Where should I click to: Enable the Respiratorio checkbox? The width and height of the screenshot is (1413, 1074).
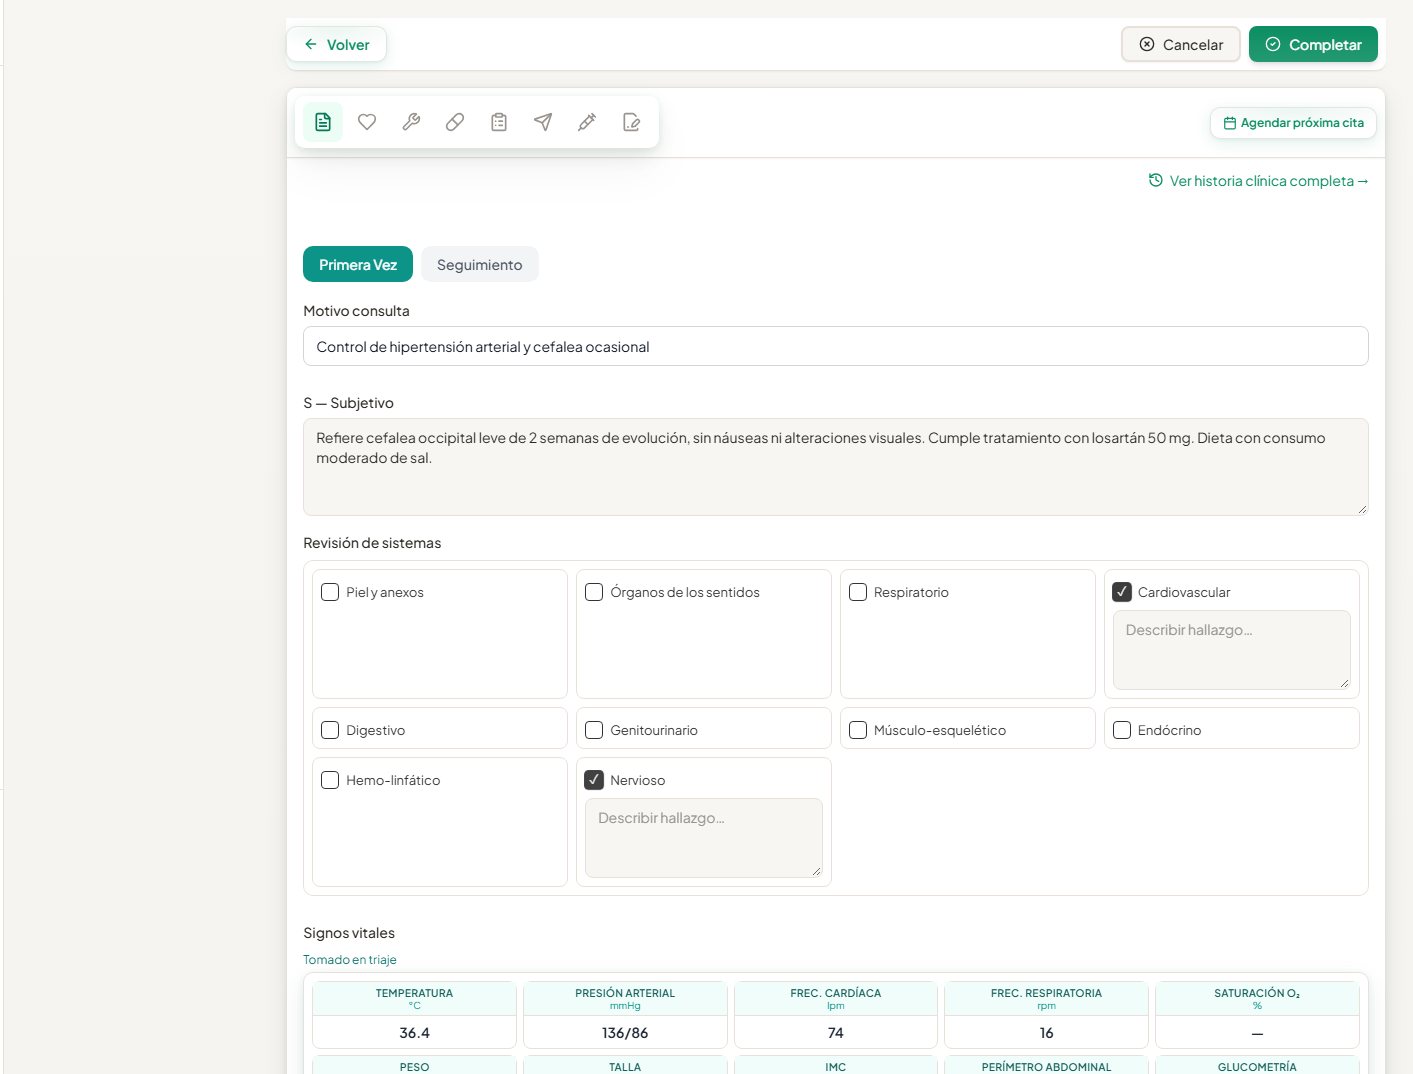coord(858,592)
